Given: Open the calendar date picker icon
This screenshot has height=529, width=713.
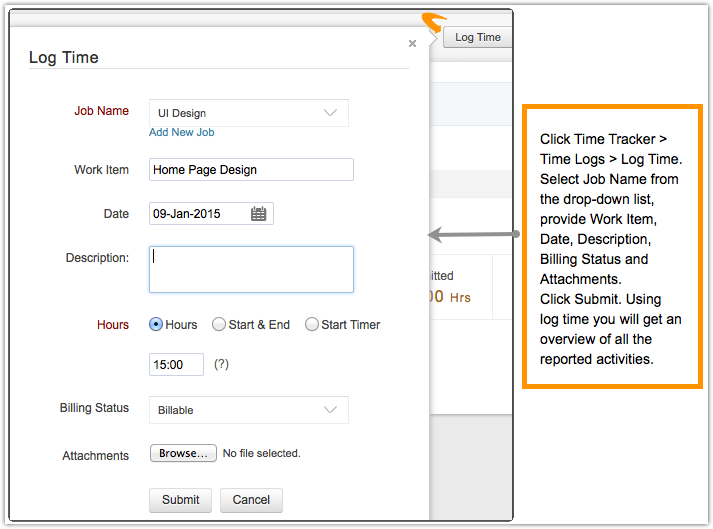Looking at the screenshot, I should (x=258, y=214).
